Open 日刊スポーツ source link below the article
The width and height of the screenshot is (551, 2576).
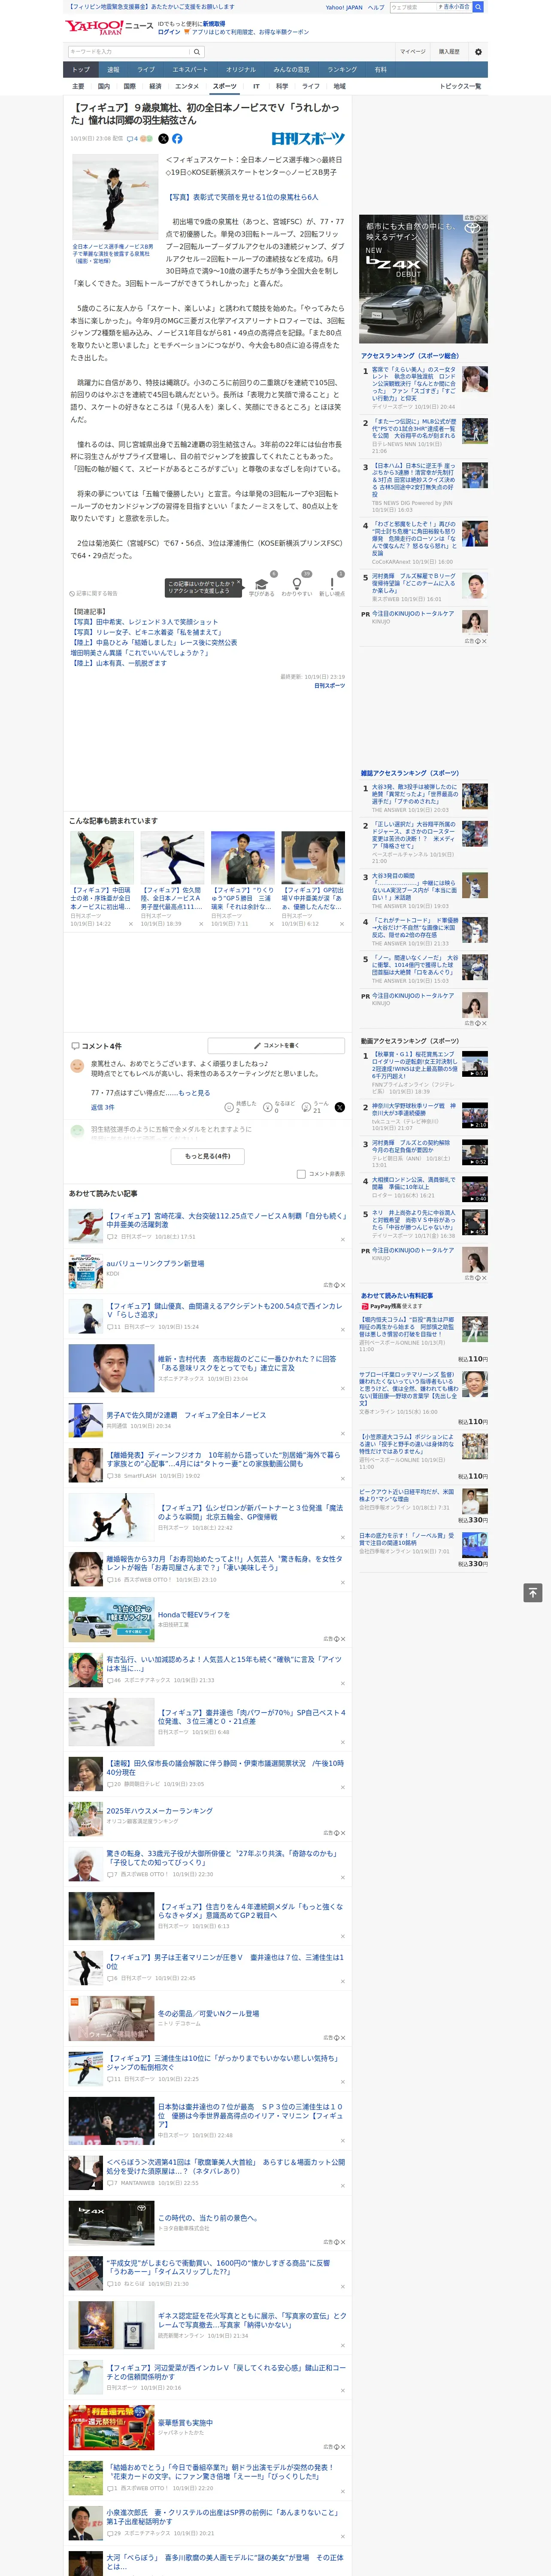[329, 686]
